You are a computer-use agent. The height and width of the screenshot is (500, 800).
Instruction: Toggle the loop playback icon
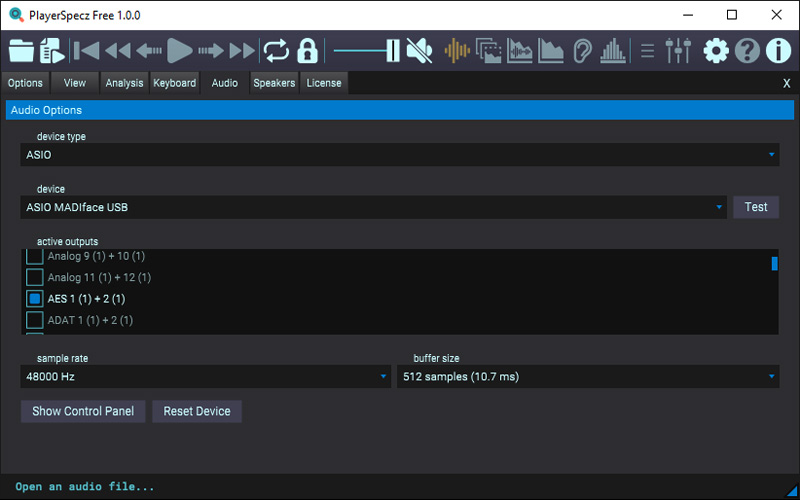coord(276,50)
